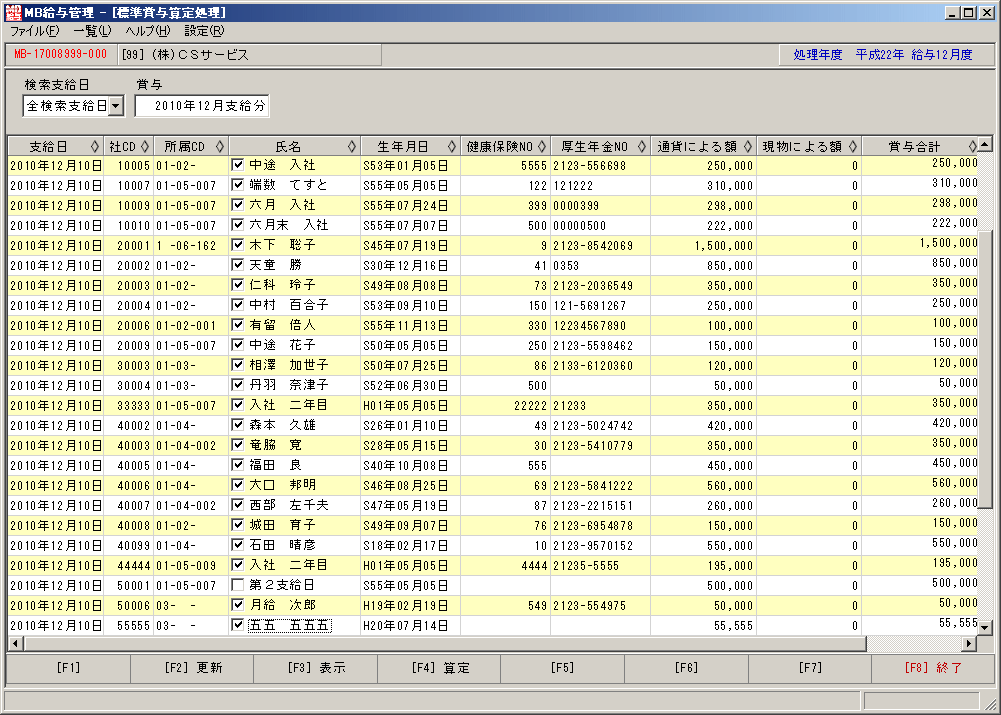
Task: Click the 1,500,000 cell in 通貨による額 column
Action: point(704,245)
